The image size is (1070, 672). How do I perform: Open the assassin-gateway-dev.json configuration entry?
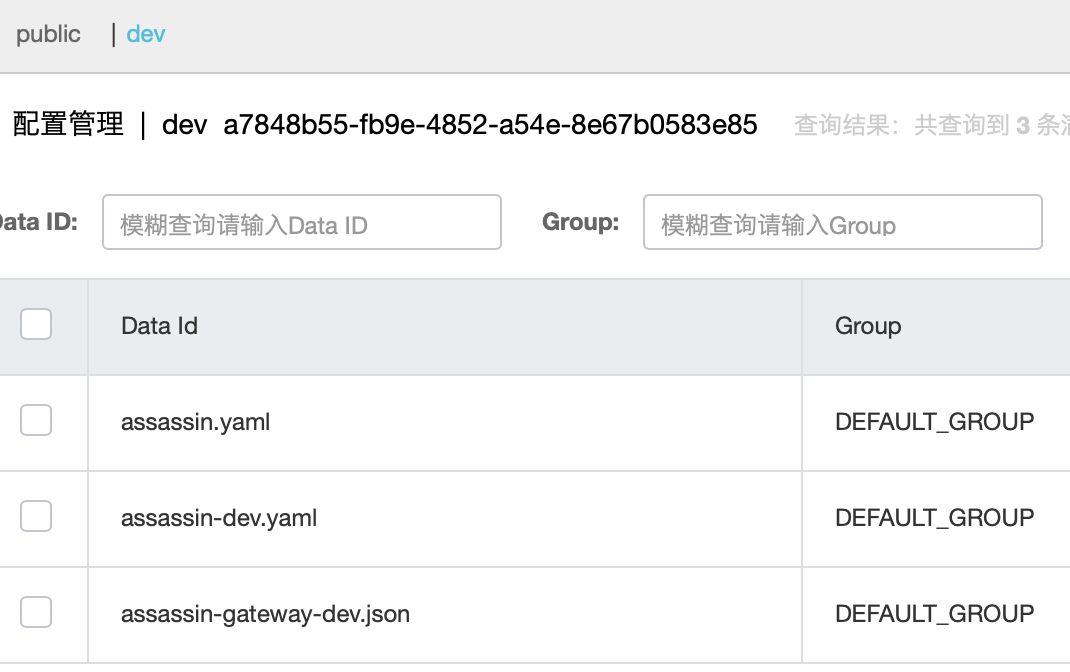click(264, 614)
